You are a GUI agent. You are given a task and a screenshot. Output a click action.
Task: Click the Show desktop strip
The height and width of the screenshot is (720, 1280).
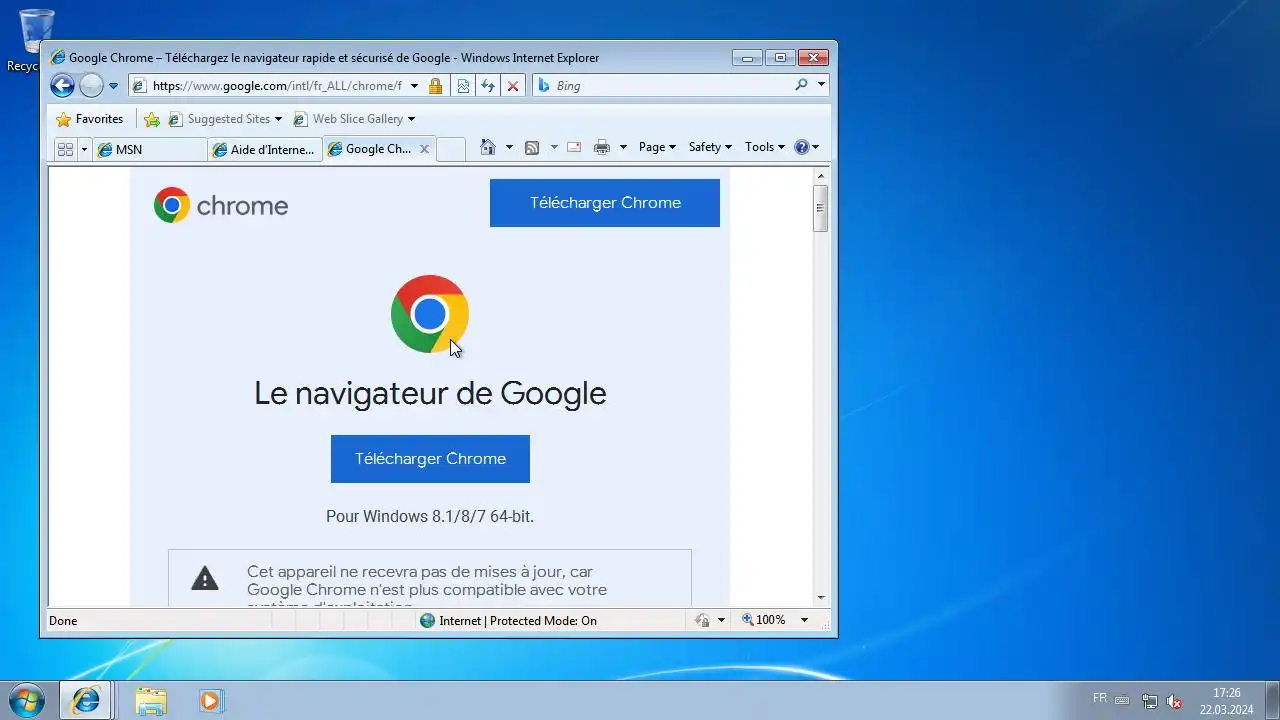click(x=1272, y=700)
